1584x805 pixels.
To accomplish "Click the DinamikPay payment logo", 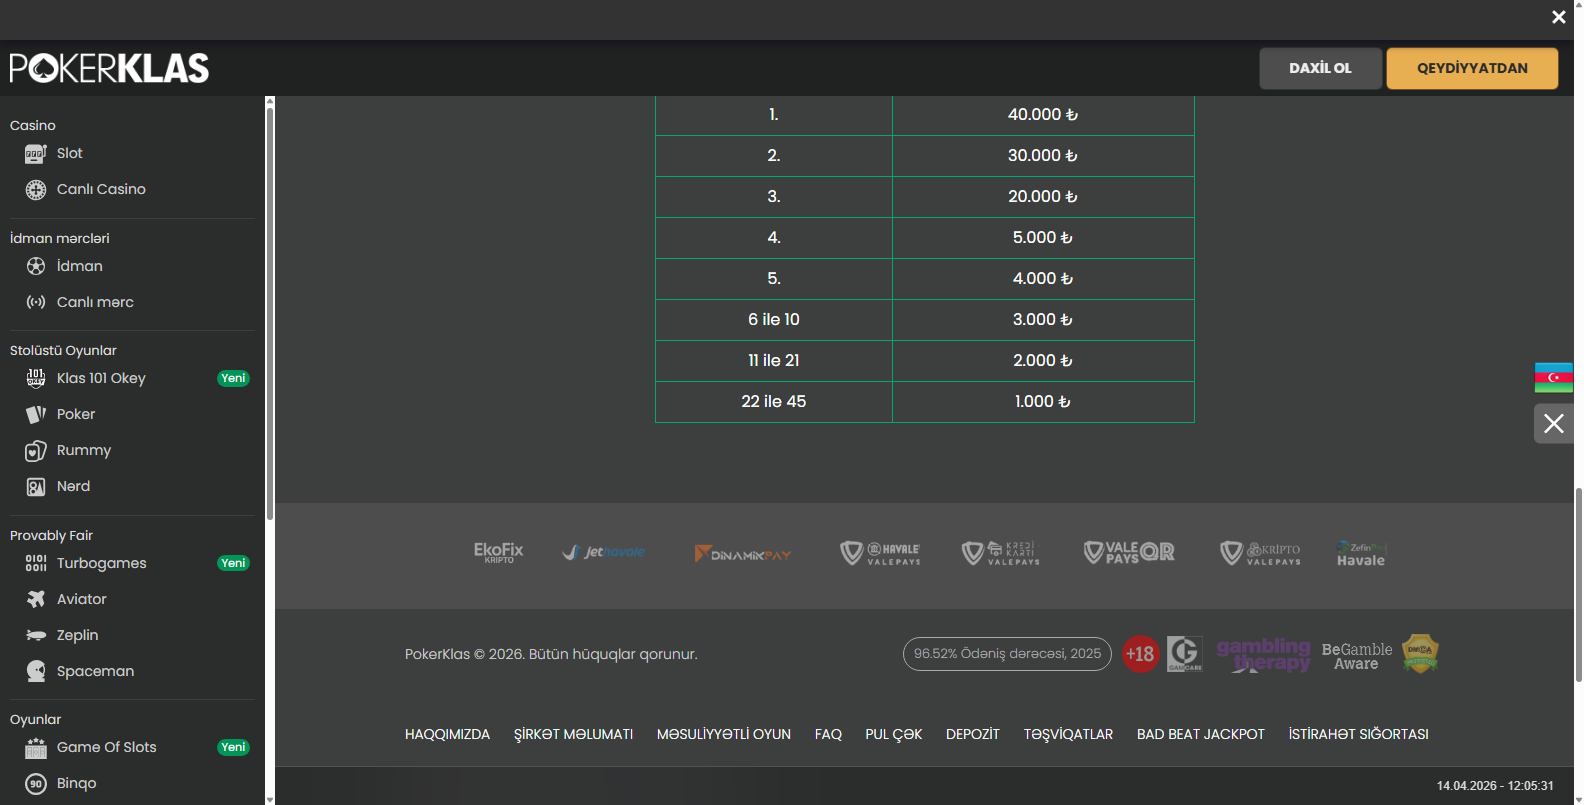I will click(x=743, y=553).
